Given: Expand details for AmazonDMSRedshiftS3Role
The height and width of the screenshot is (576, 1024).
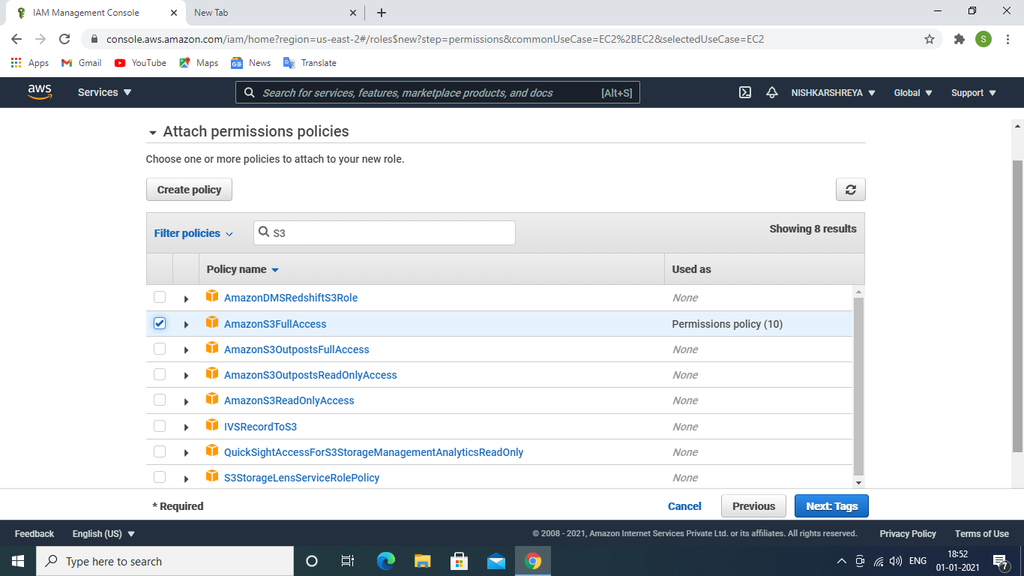Looking at the screenshot, I should click(x=186, y=296).
